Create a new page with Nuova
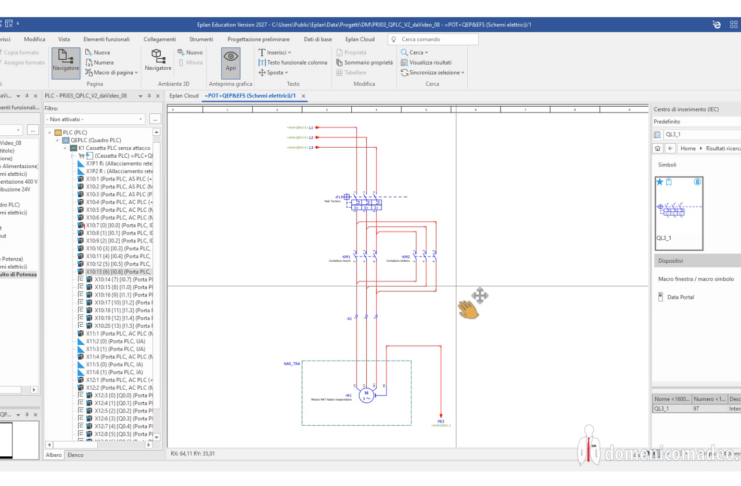741x486 pixels. click(x=98, y=52)
